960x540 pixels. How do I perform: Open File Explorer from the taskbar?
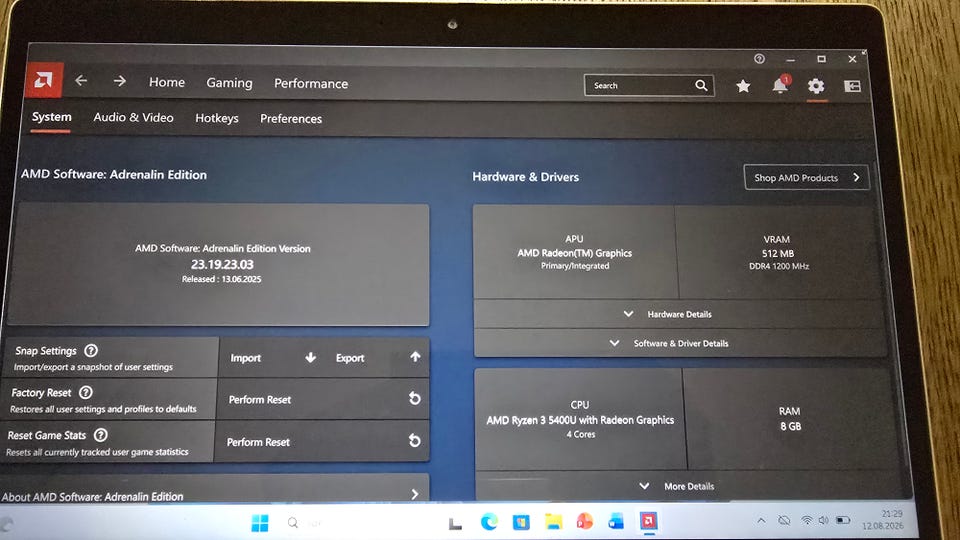[553, 522]
